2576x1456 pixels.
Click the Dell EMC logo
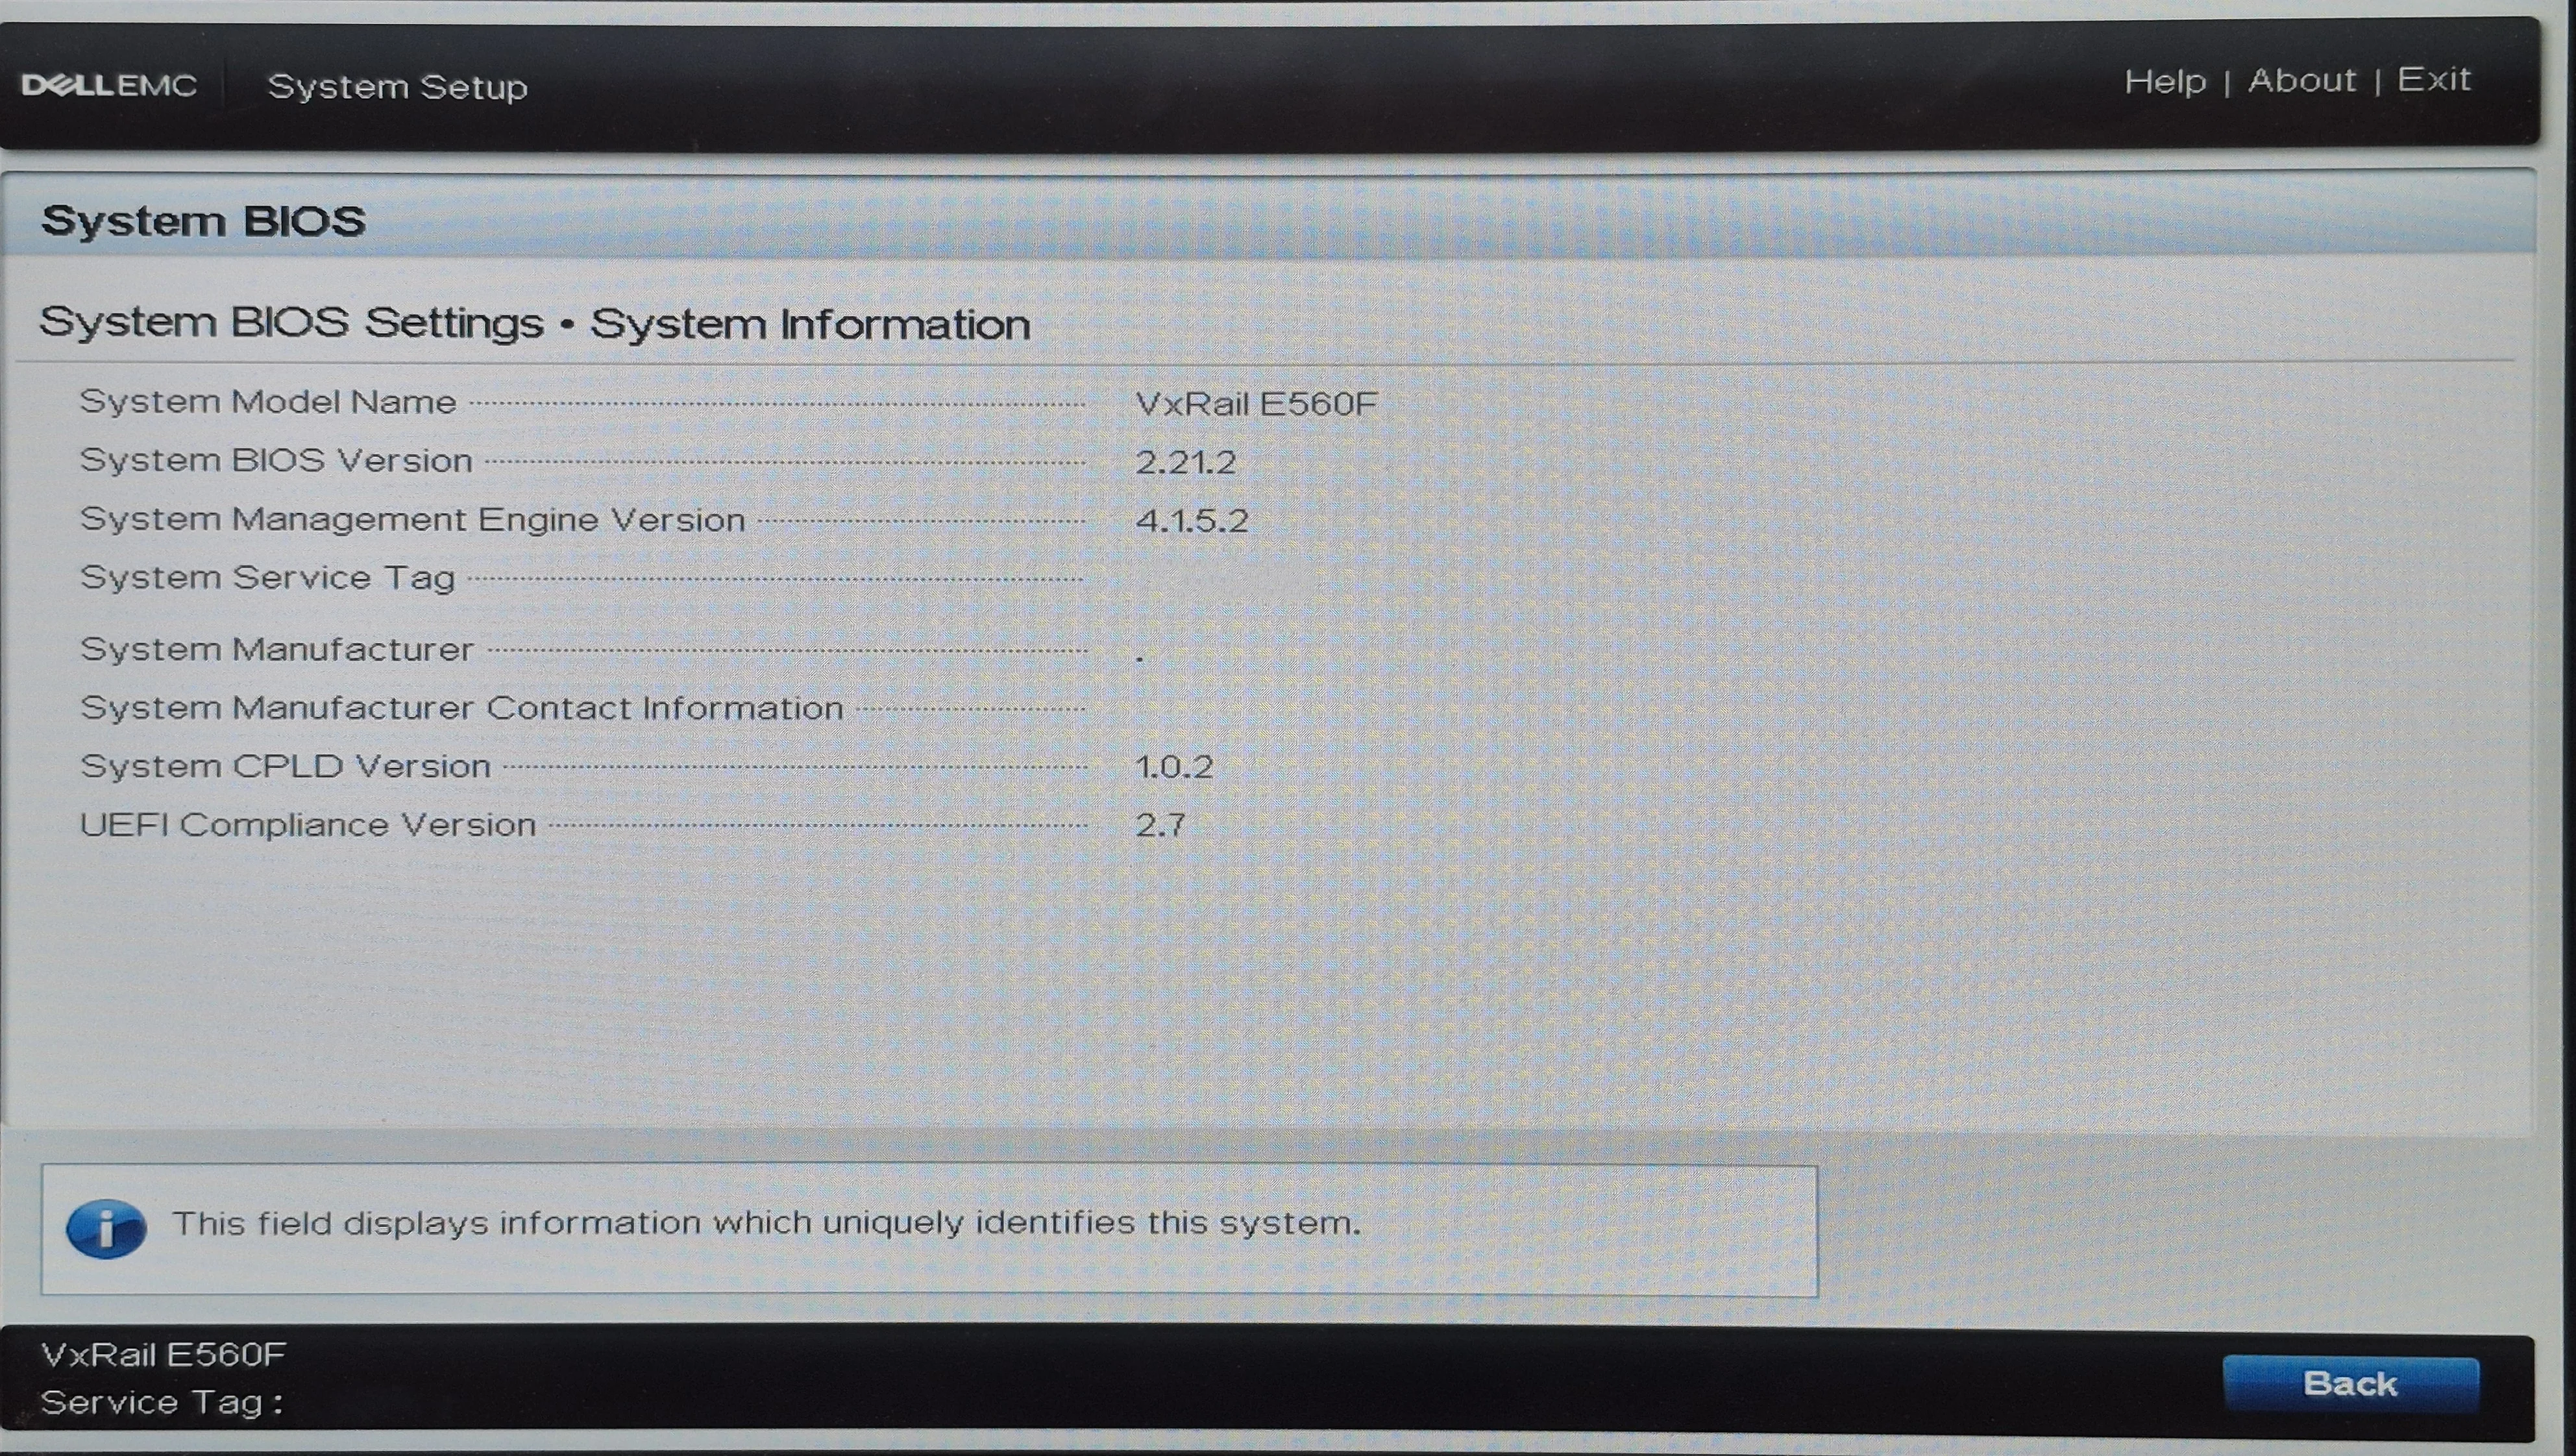(x=109, y=85)
